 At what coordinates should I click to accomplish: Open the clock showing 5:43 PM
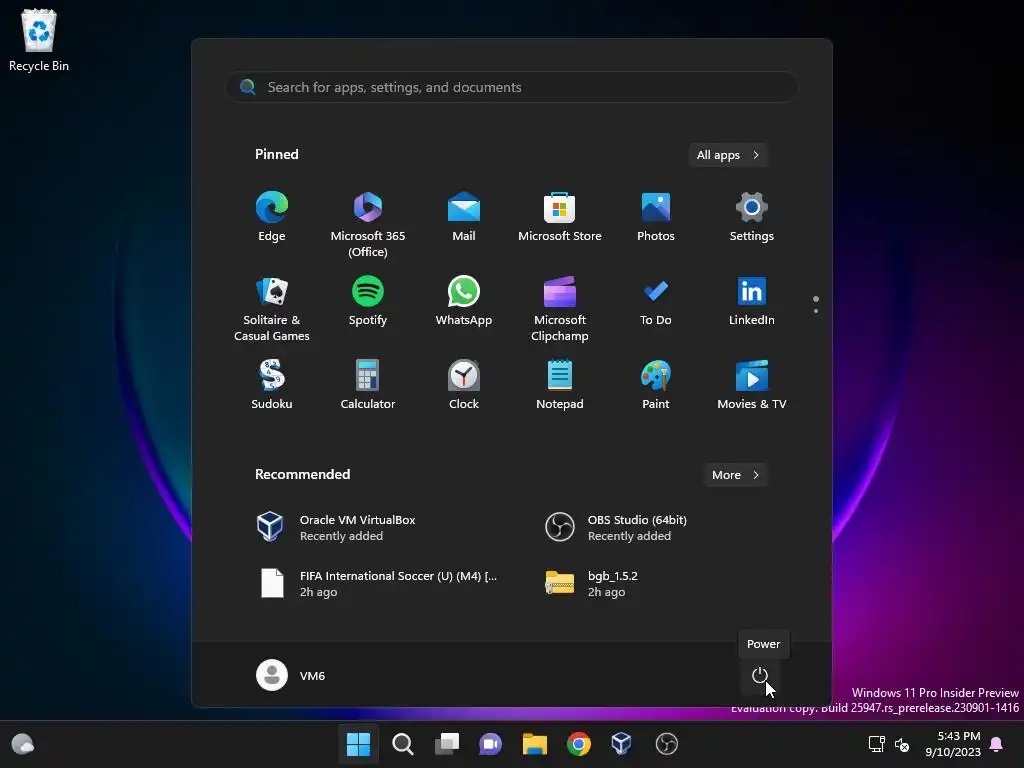(x=953, y=744)
